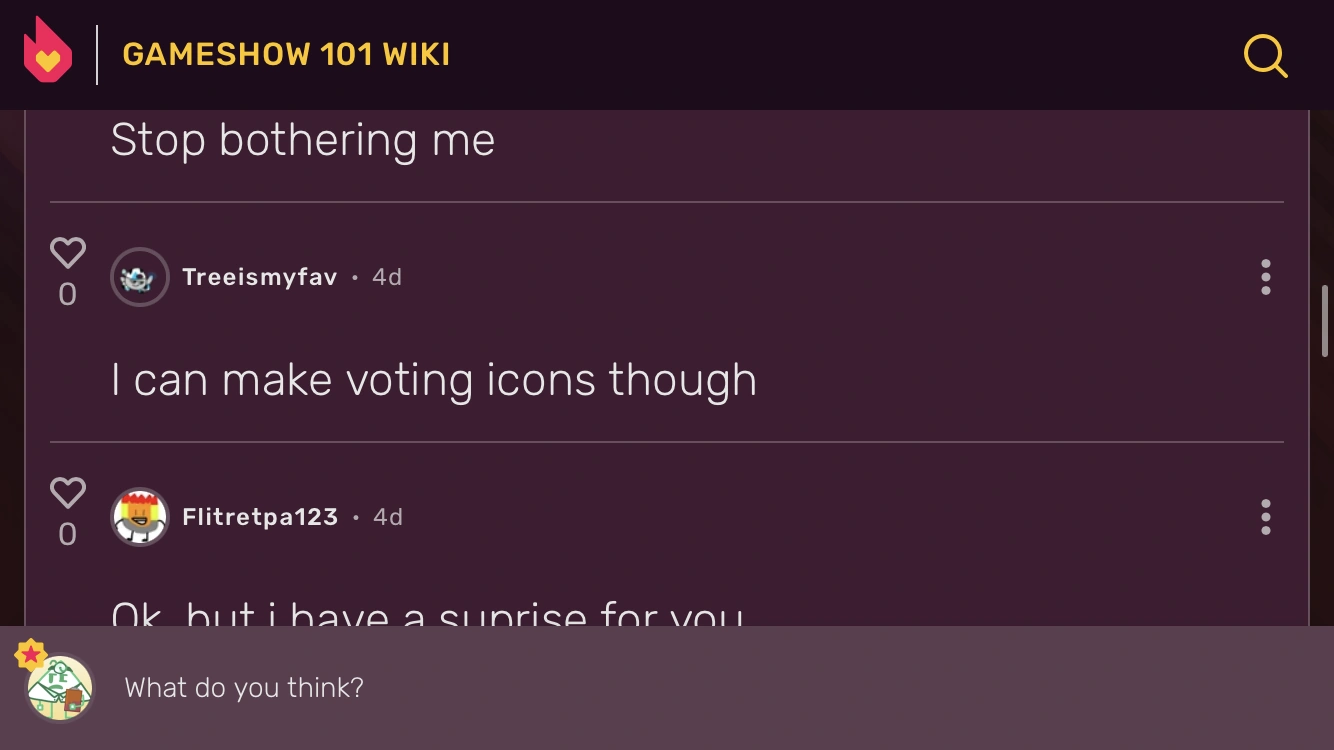The height and width of the screenshot is (750, 1334).
Task: Click the 'What do you think?' reply field
Action: point(243,688)
